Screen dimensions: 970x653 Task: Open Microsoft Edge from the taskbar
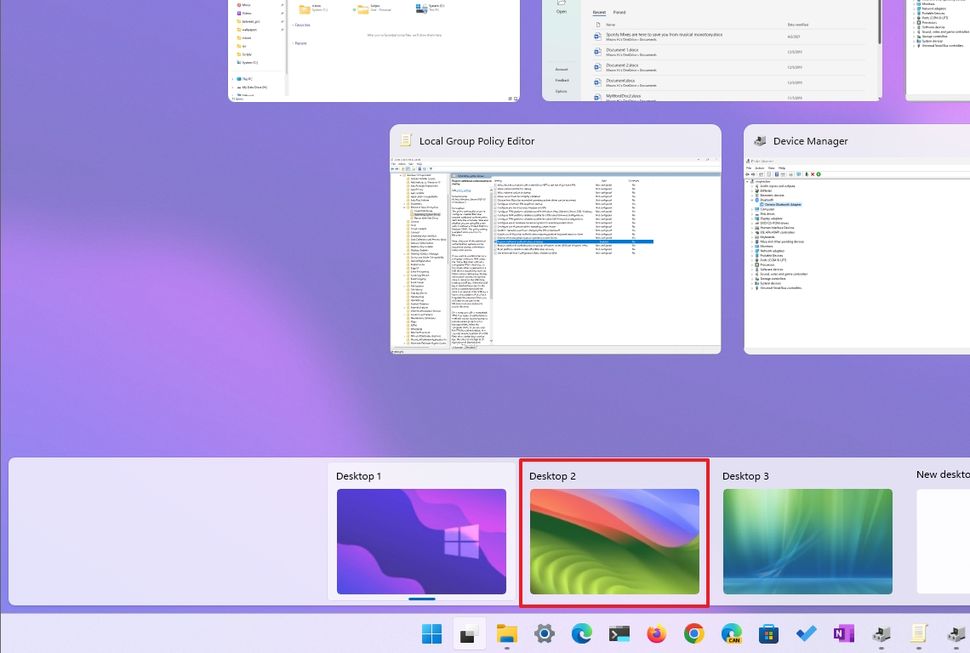pos(583,633)
